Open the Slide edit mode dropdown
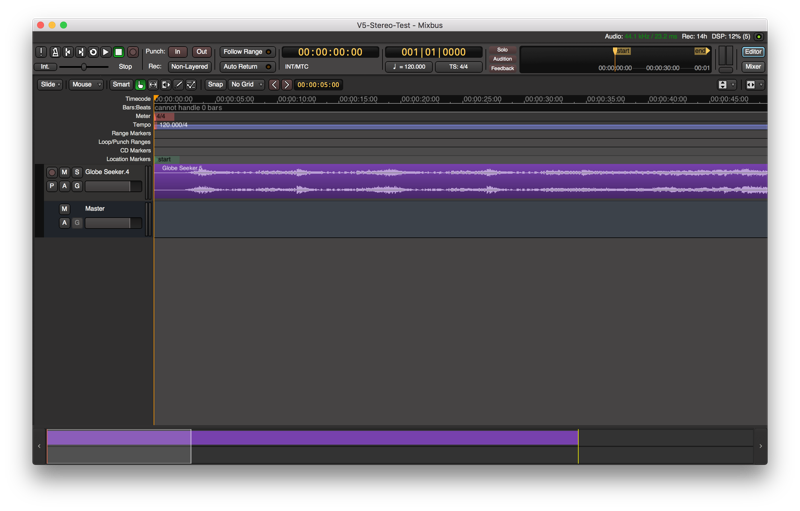The height and width of the screenshot is (511, 800). [x=50, y=85]
